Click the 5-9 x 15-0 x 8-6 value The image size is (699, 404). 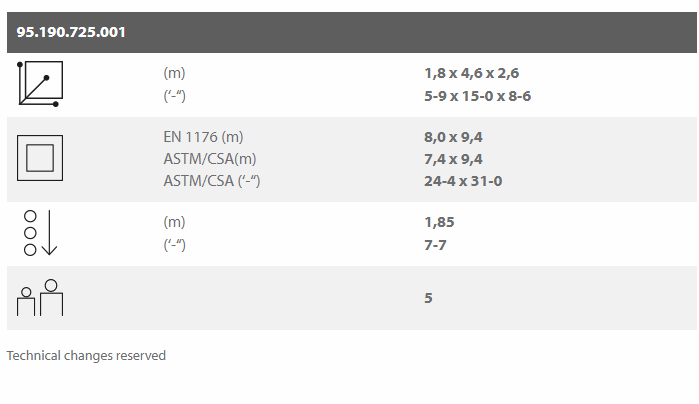pos(477,96)
